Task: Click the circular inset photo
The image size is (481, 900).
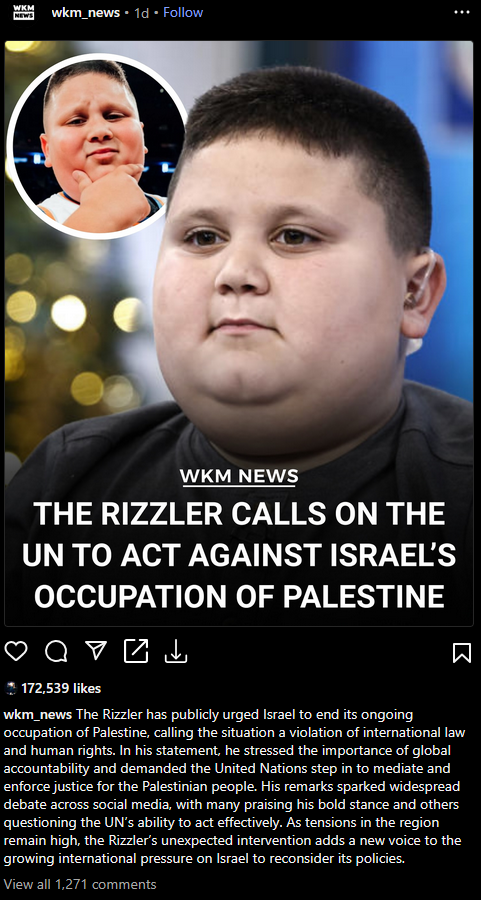Action: click(97, 146)
